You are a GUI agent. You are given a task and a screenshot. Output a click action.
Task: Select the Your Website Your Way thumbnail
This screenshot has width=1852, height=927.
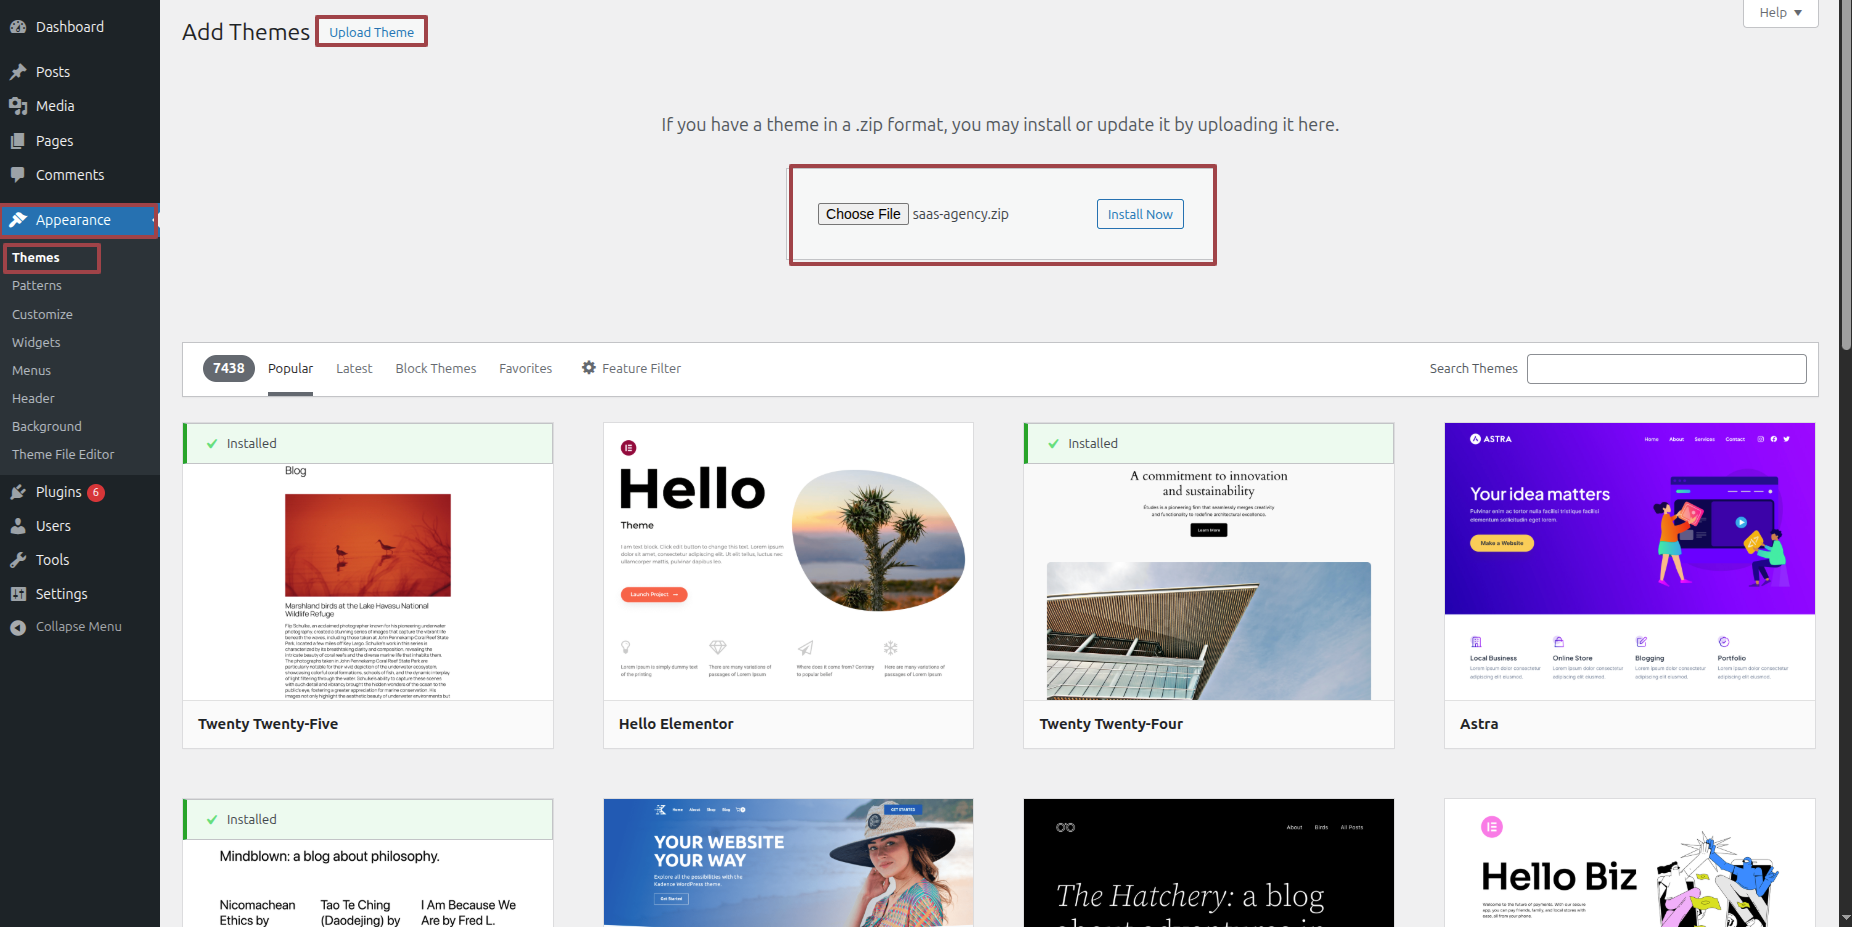tap(788, 863)
